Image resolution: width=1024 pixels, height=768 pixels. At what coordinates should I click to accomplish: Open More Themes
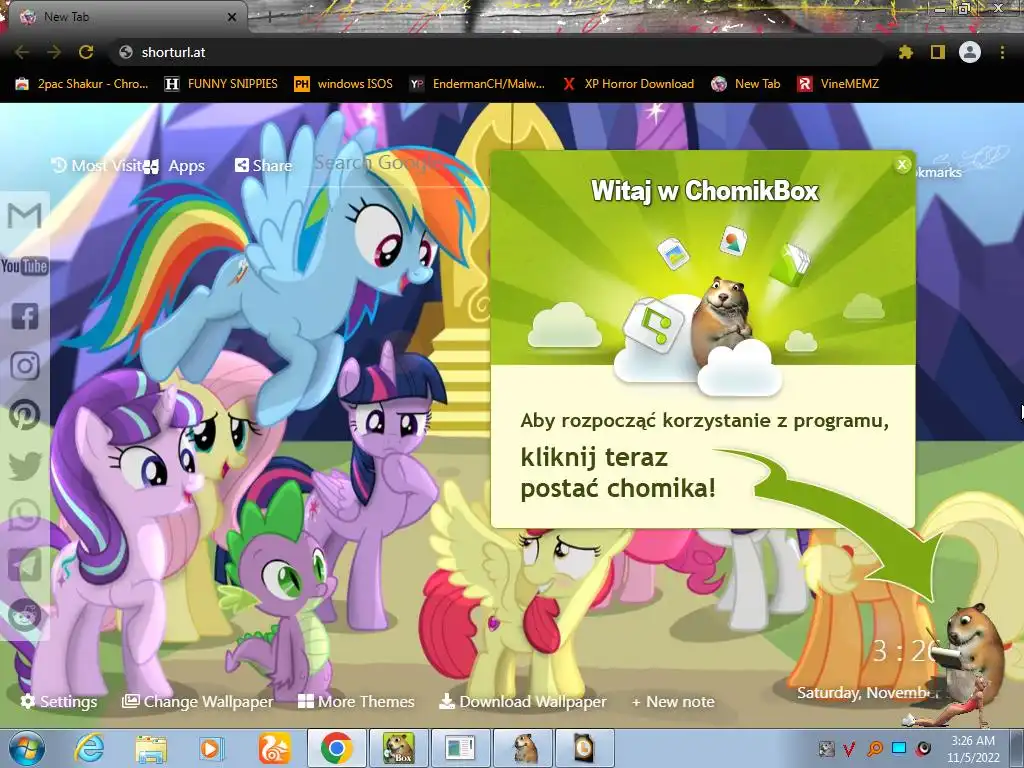[356, 702]
